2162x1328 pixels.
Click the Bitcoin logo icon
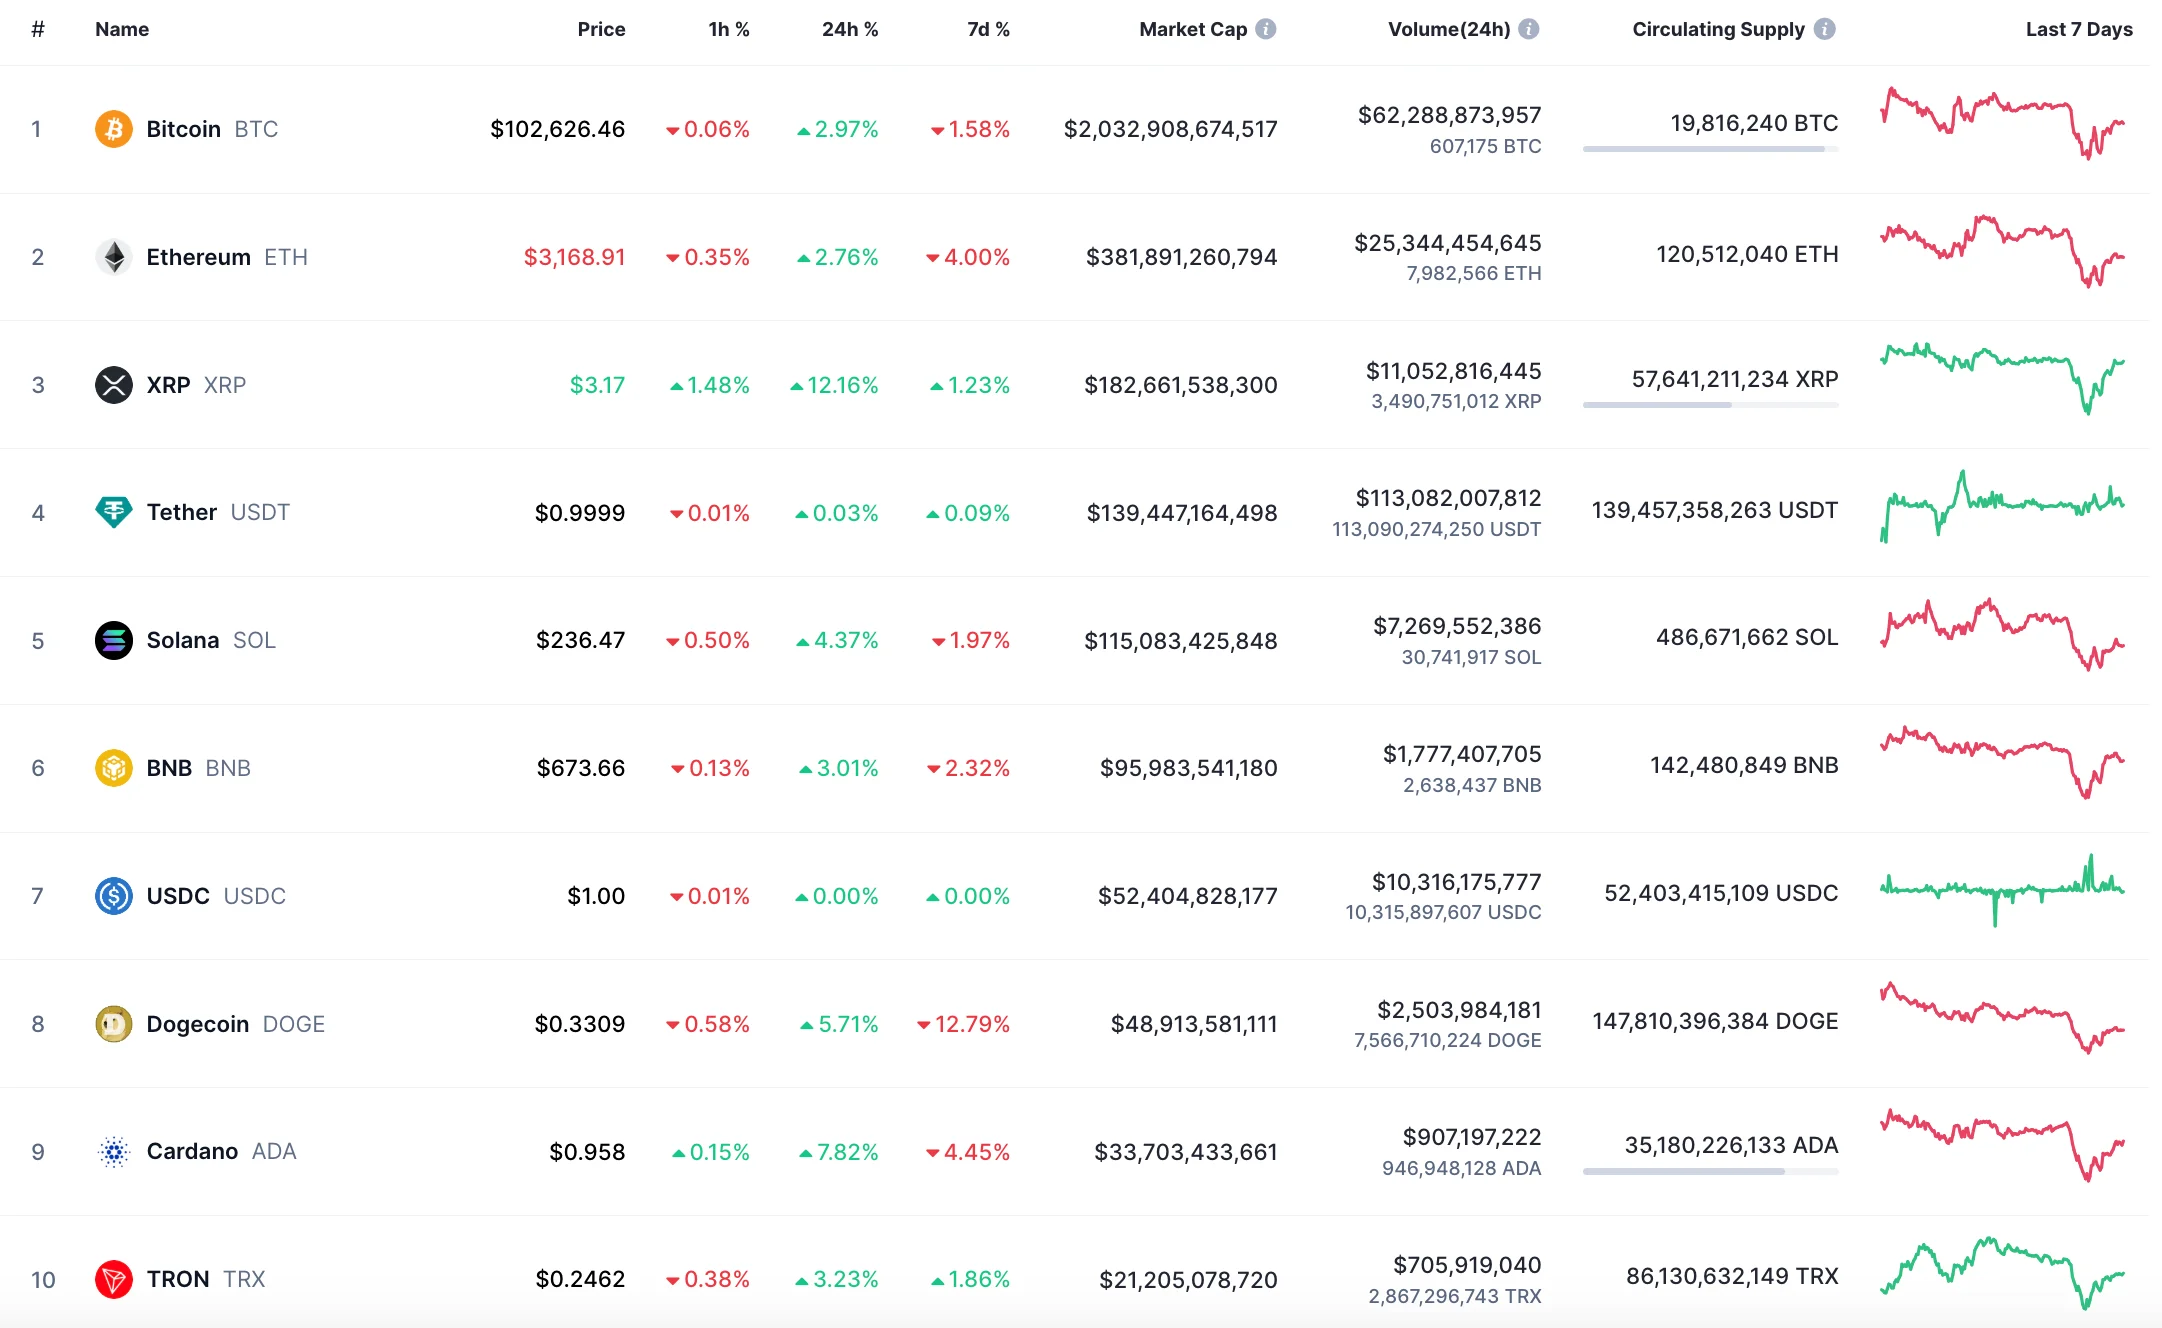(113, 129)
